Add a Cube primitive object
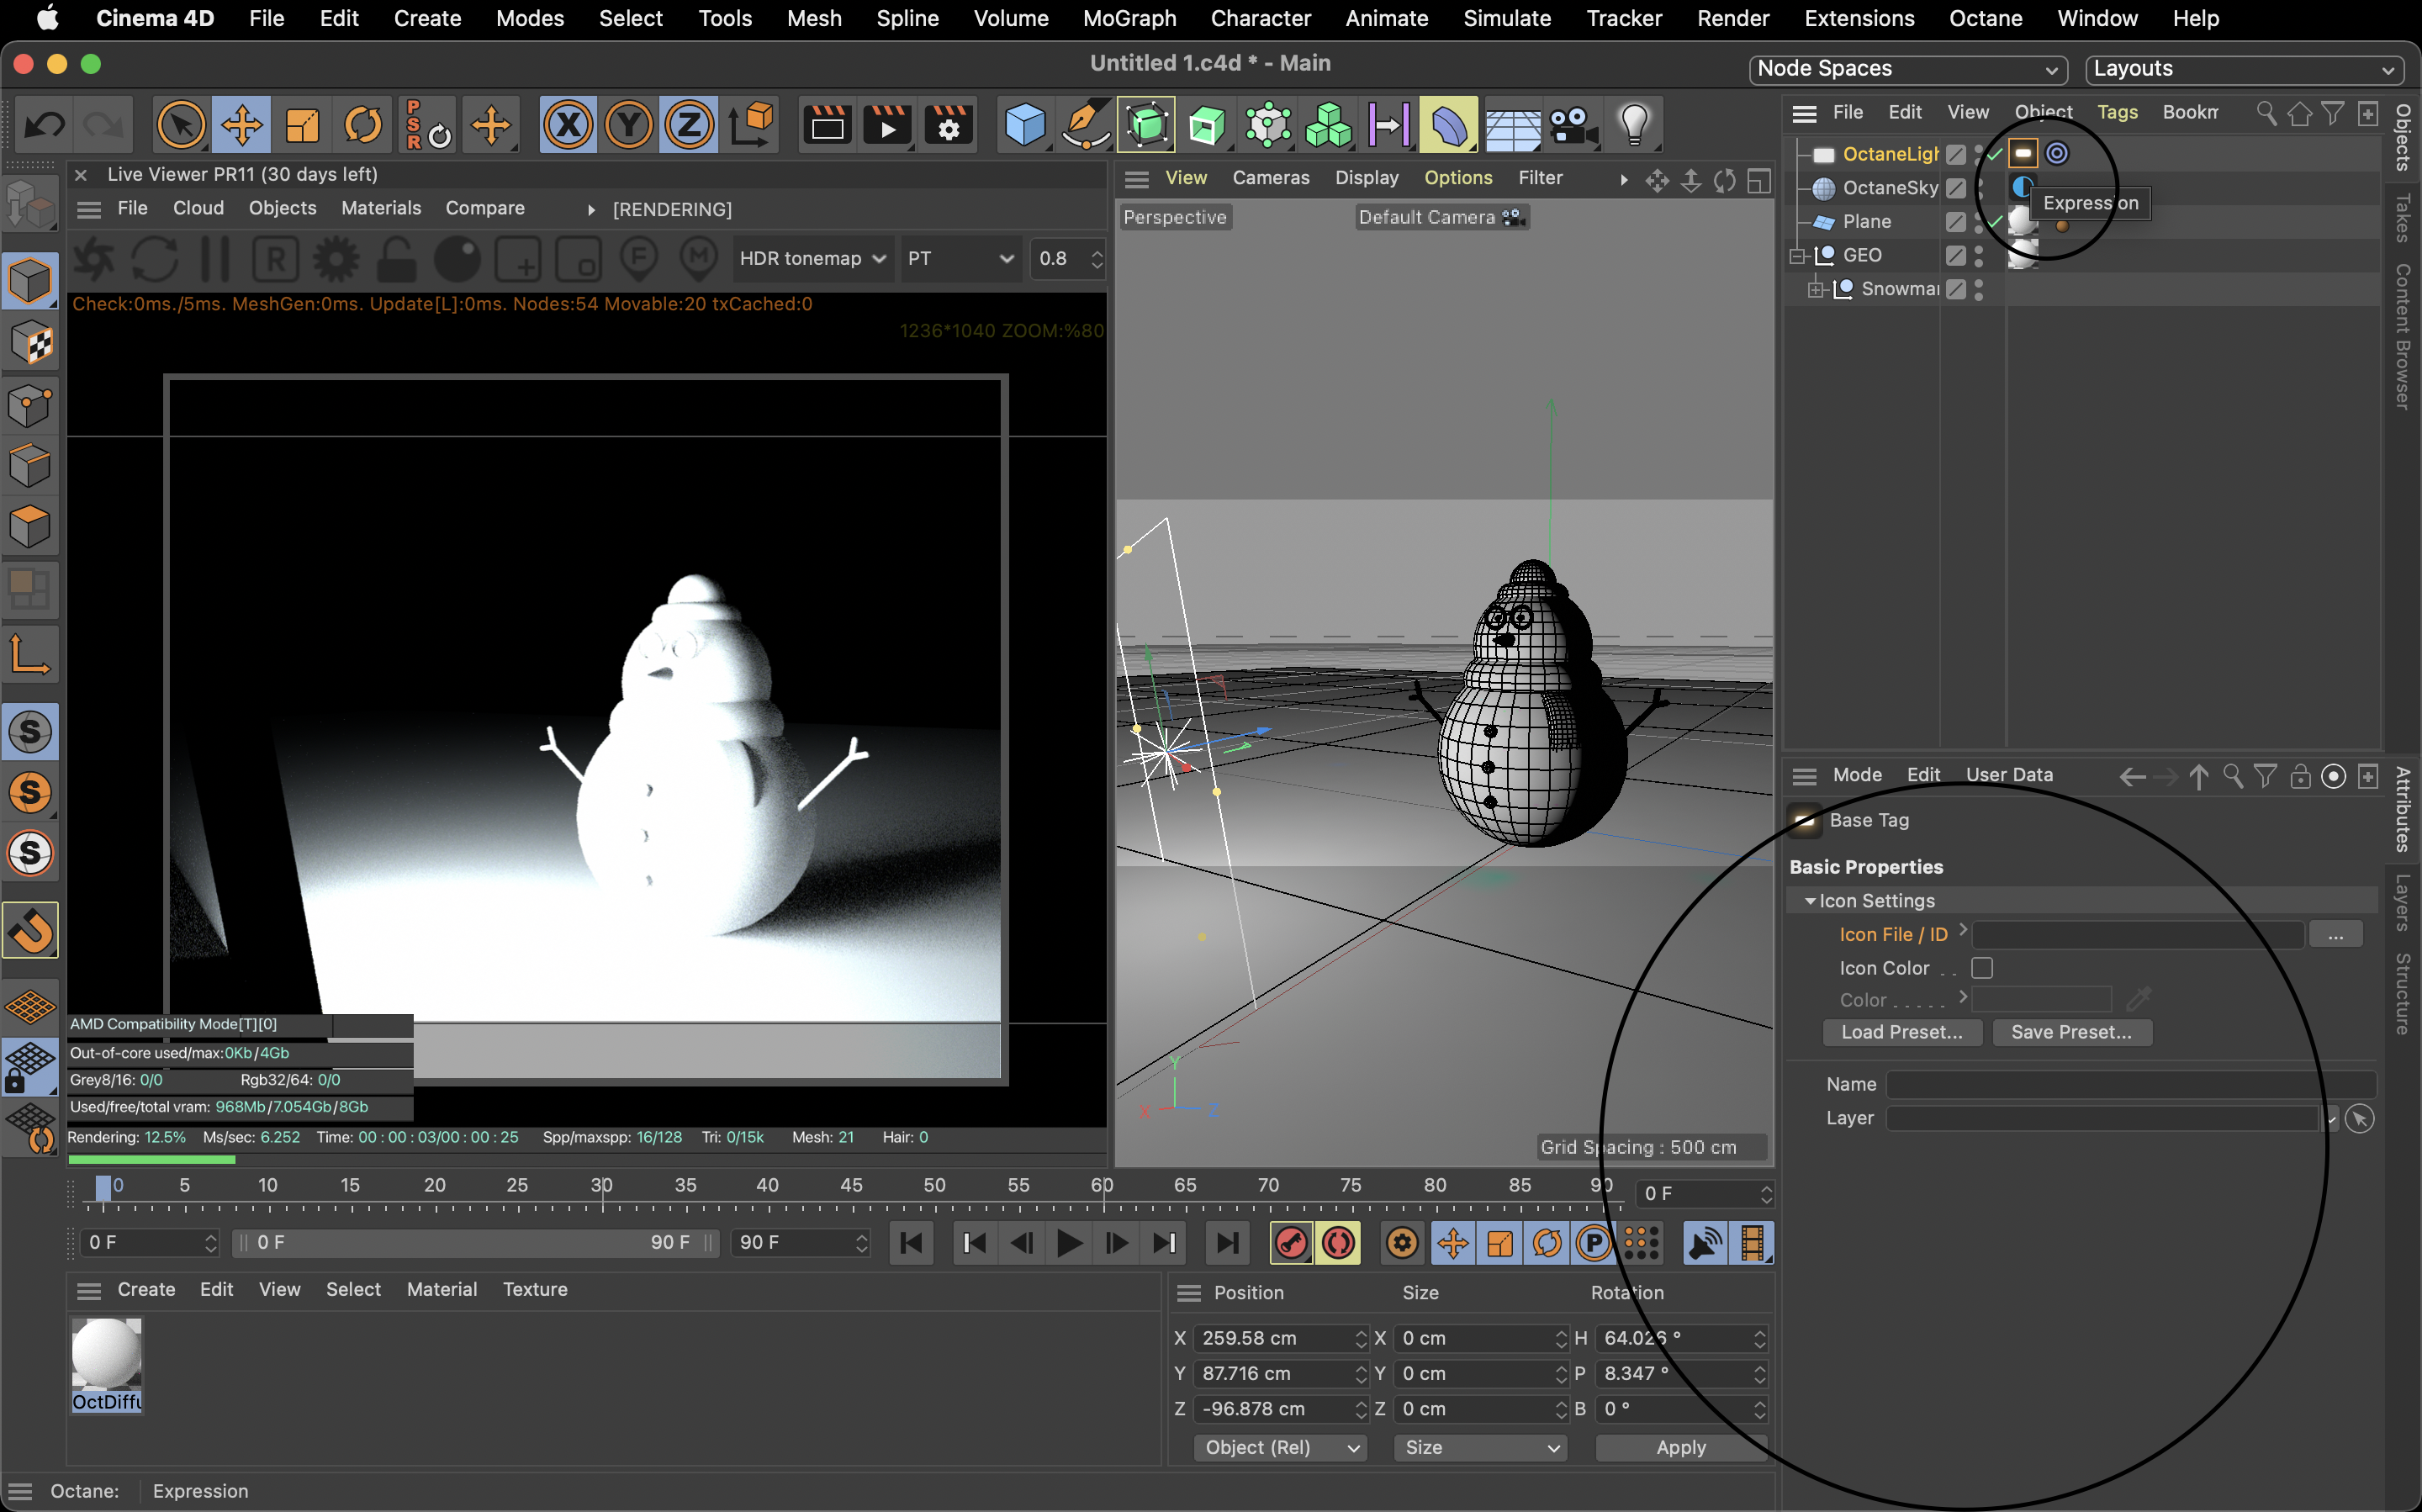Viewport: 2422px width, 1512px height. (x=1024, y=125)
